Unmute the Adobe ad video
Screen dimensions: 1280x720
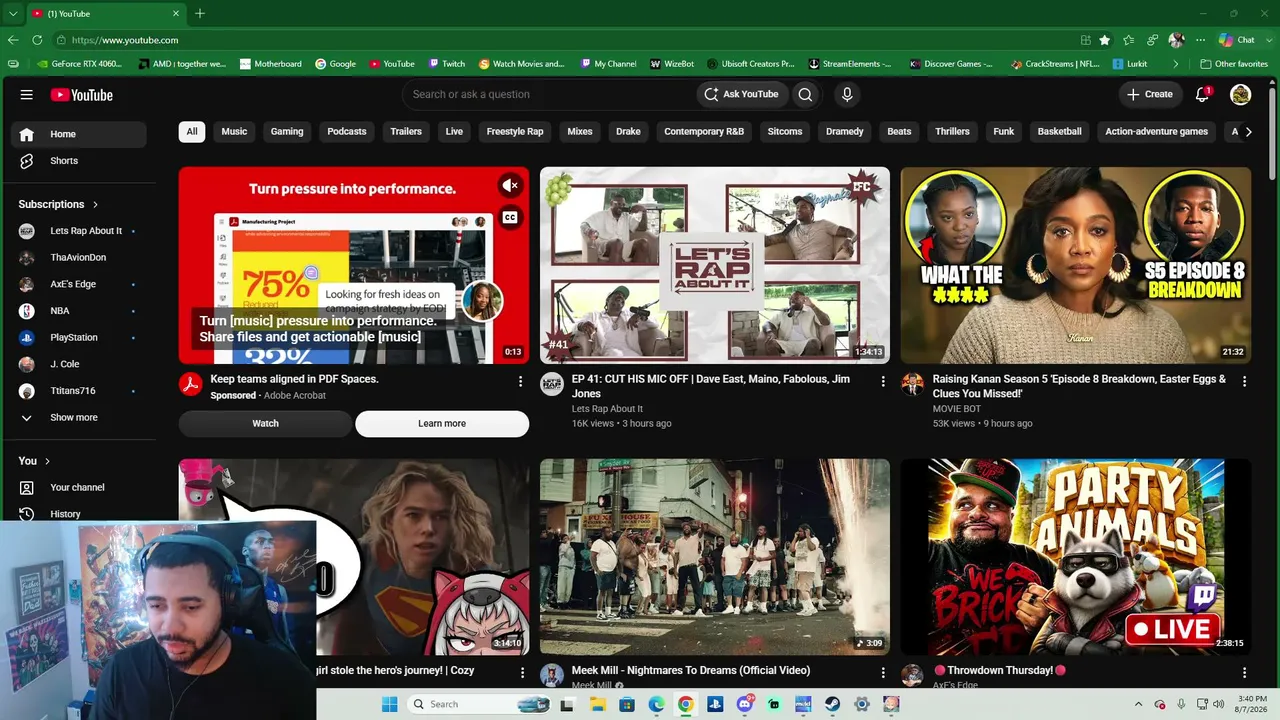click(x=510, y=185)
